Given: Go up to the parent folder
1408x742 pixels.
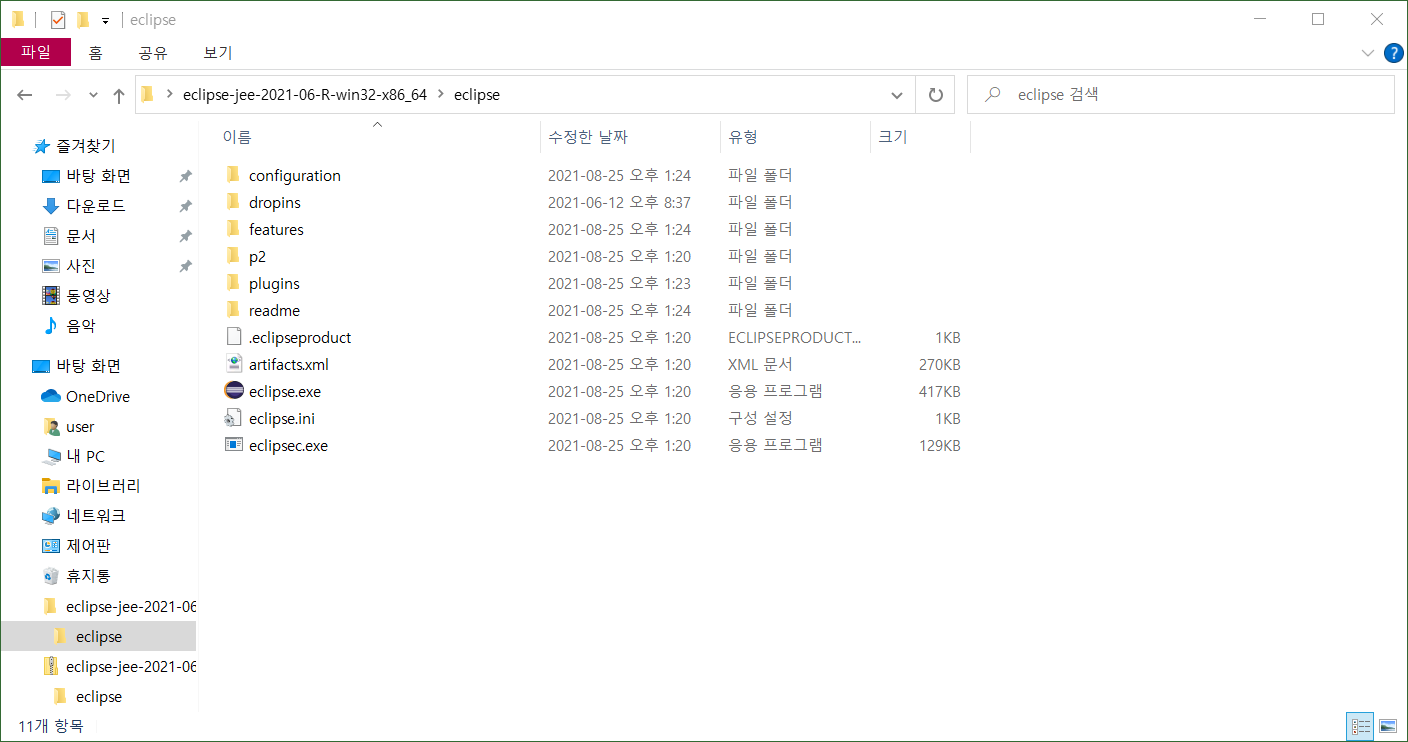Looking at the screenshot, I should click(119, 95).
